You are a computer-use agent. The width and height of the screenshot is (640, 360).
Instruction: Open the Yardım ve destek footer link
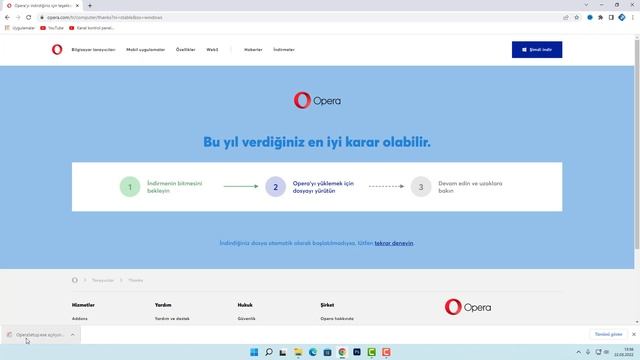click(x=172, y=318)
